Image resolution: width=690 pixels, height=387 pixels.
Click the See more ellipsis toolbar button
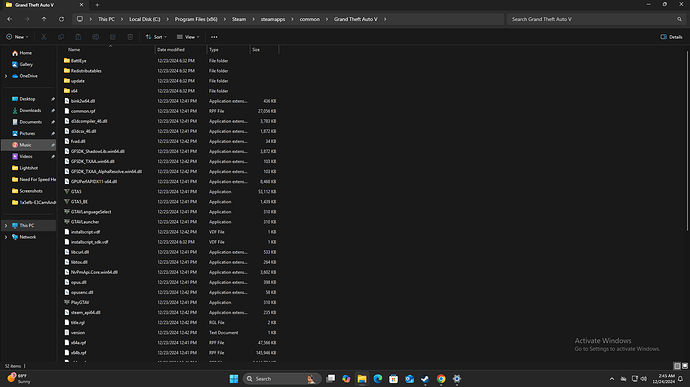[x=214, y=37]
